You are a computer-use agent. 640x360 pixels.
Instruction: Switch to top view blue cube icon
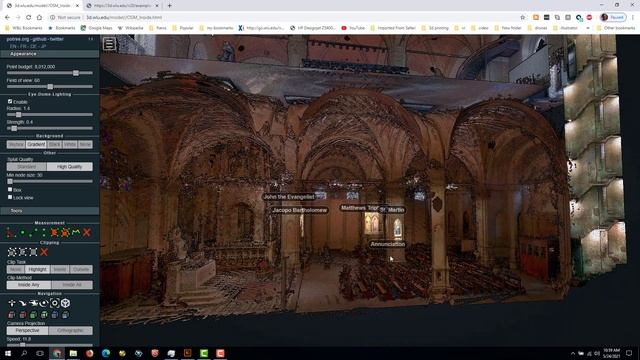55,315
